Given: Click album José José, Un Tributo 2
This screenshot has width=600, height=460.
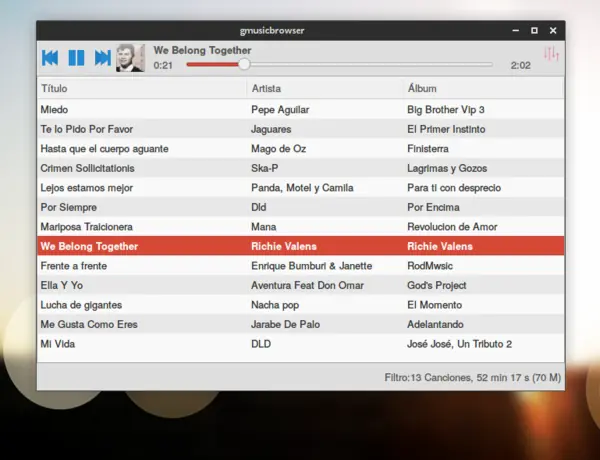Looking at the screenshot, I should (x=459, y=344).
